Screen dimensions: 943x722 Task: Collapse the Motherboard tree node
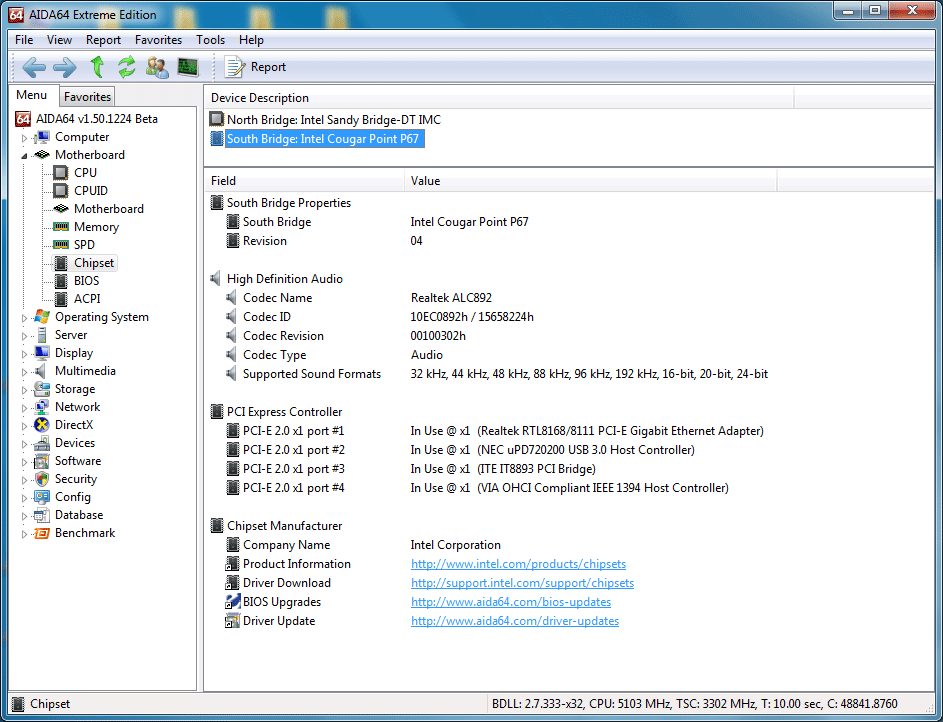(24, 156)
